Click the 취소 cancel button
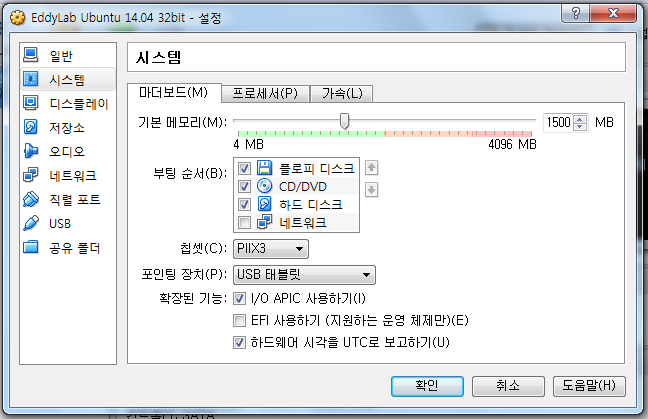 [508, 386]
